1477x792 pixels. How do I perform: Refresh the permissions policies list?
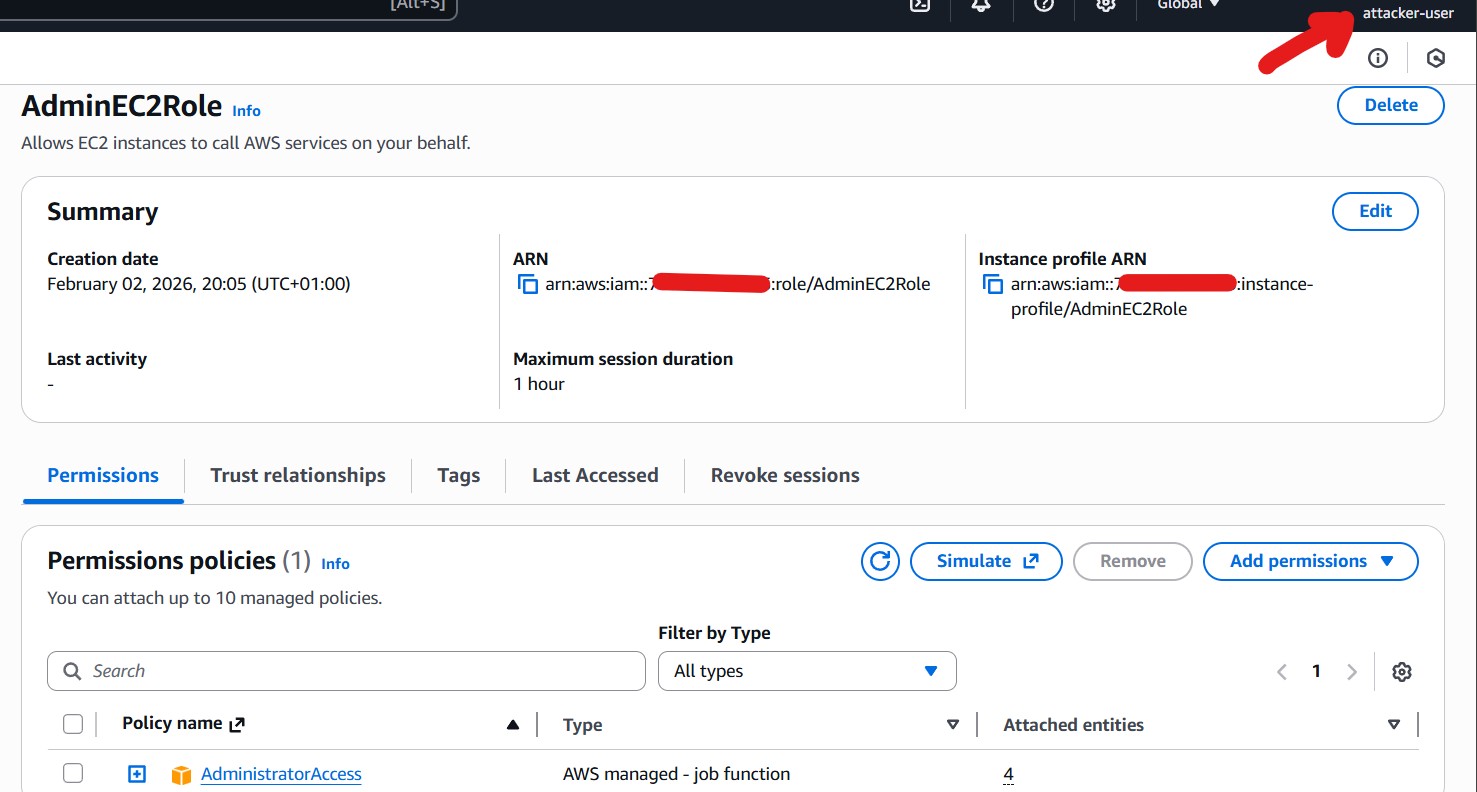coord(880,561)
